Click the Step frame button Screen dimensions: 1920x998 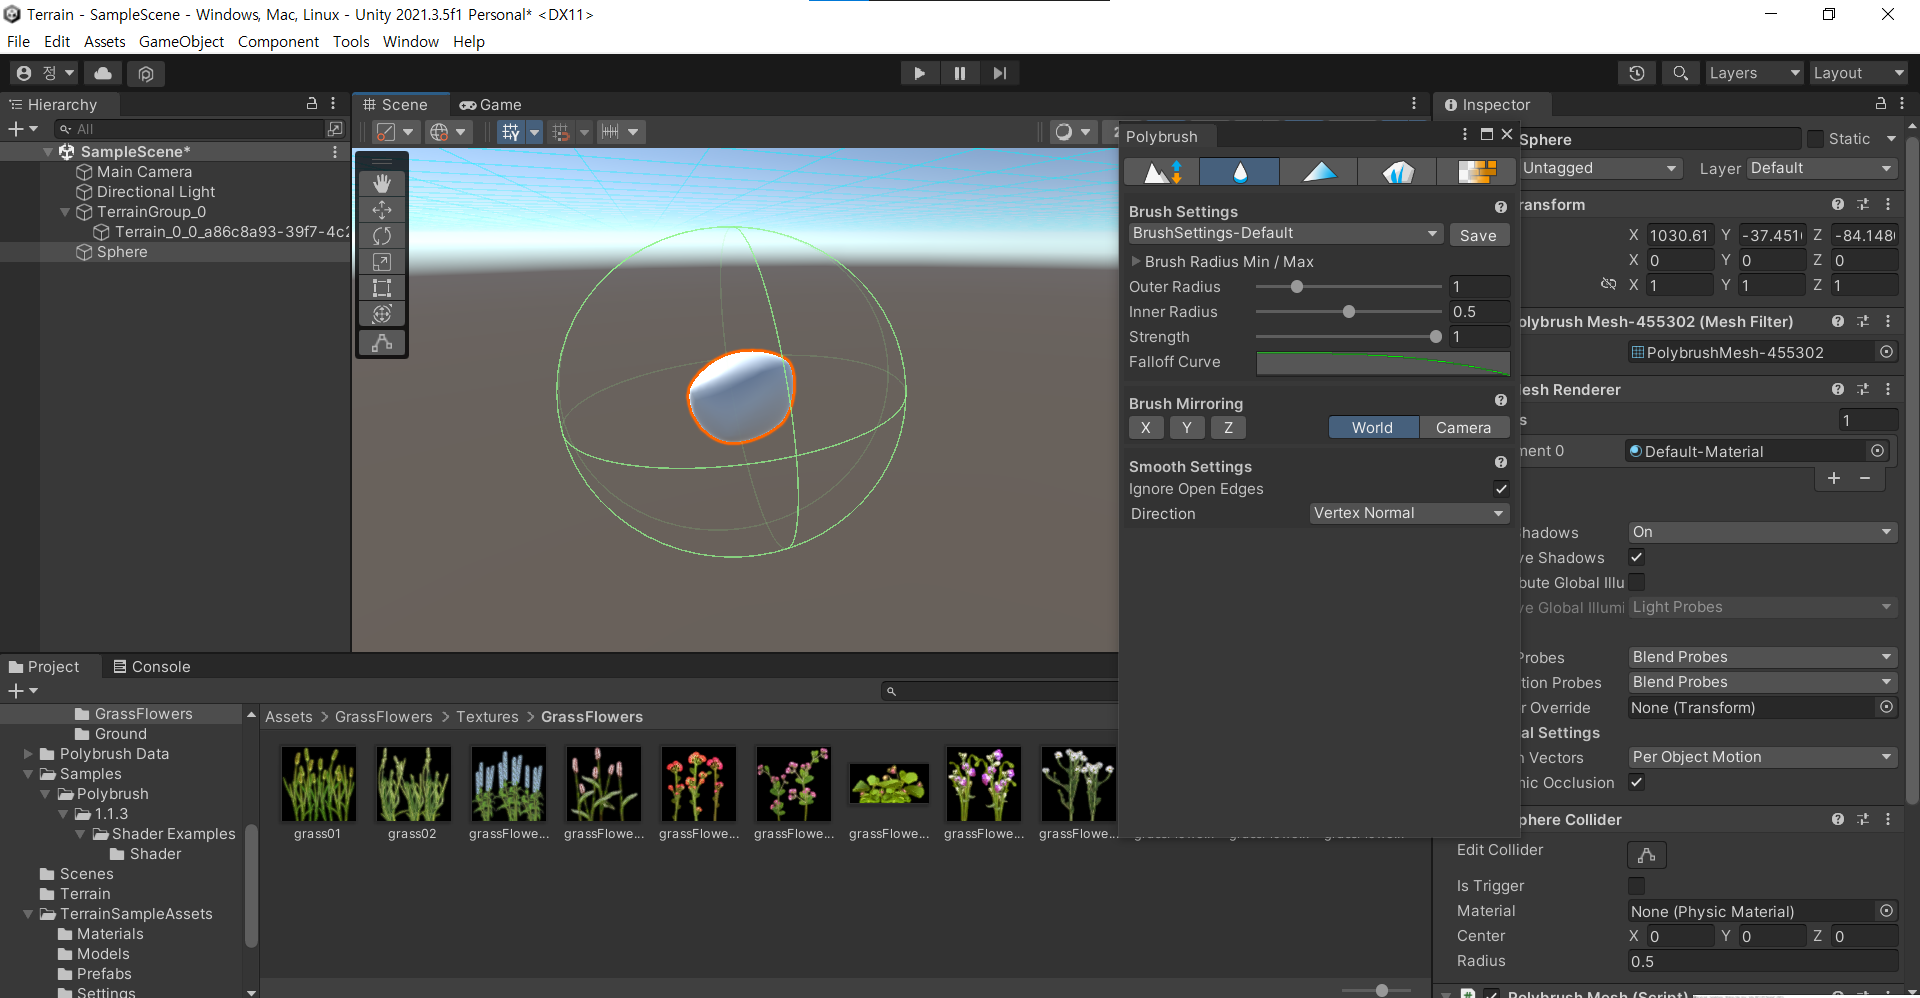[999, 73]
